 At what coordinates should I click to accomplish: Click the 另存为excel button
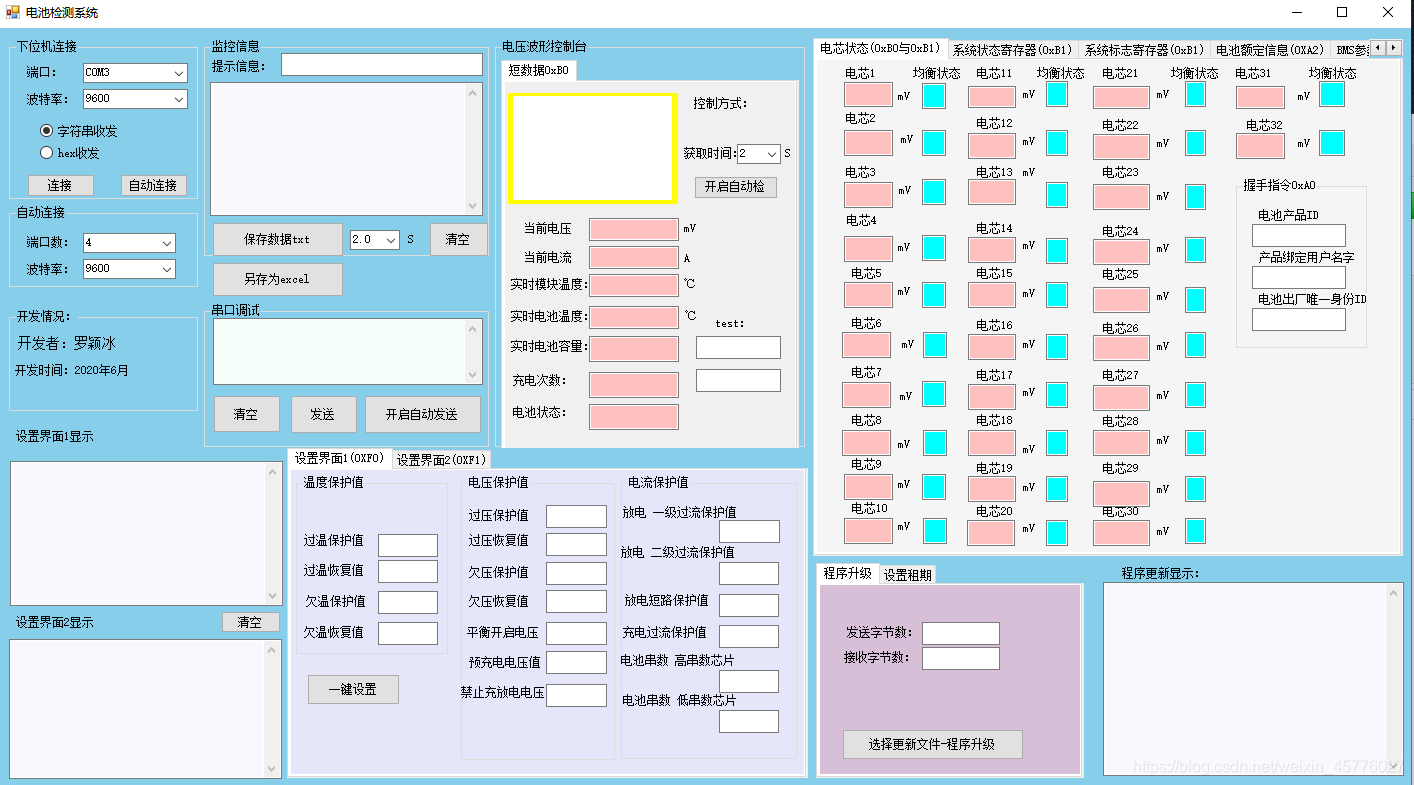point(278,280)
